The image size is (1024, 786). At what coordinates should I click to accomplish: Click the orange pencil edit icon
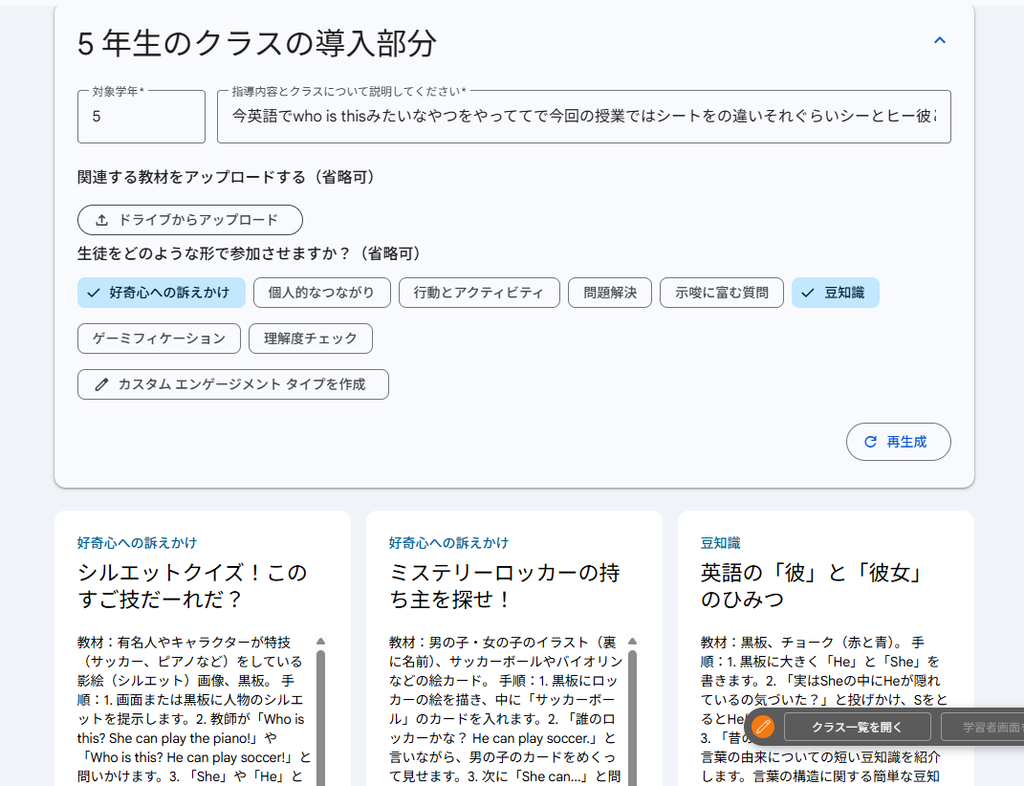[x=763, y=727]
